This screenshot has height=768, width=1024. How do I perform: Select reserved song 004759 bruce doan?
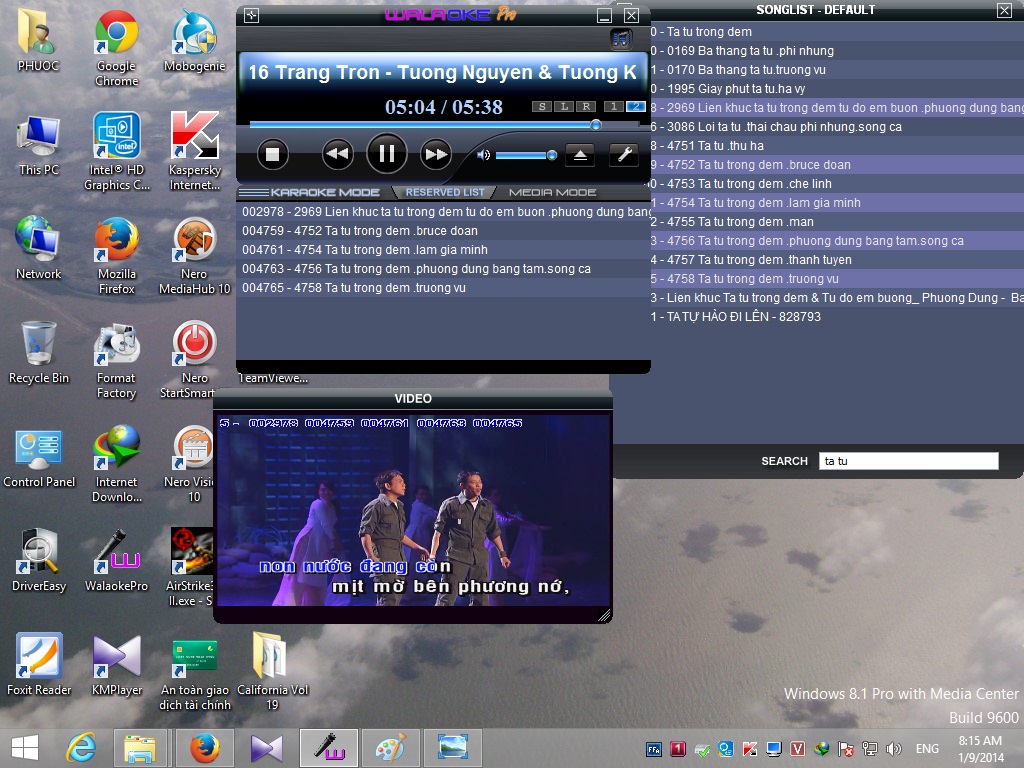pos(443,231)
